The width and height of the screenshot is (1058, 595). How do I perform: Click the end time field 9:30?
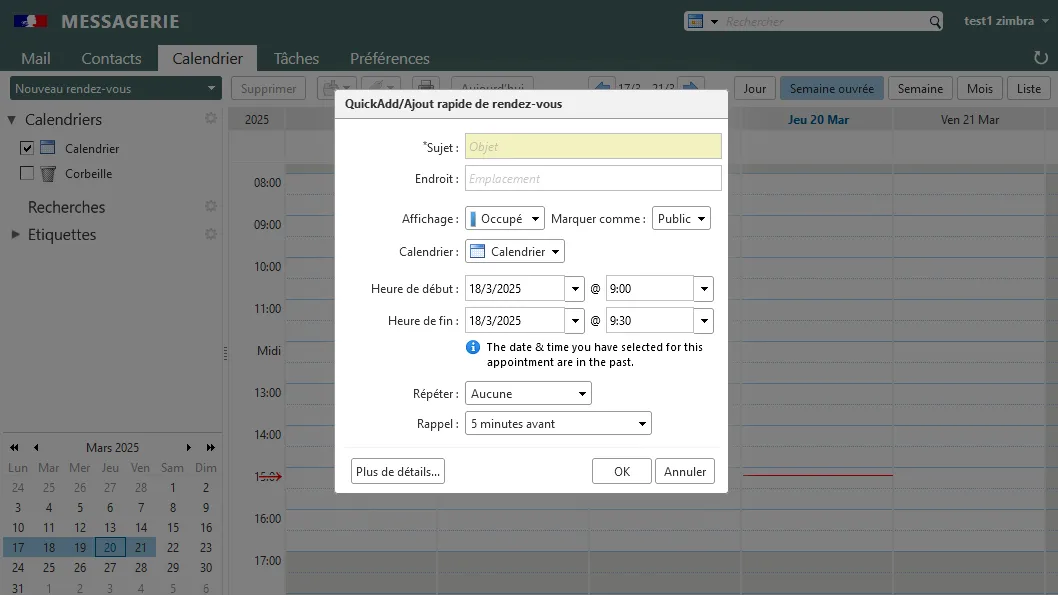coord(650,321)
